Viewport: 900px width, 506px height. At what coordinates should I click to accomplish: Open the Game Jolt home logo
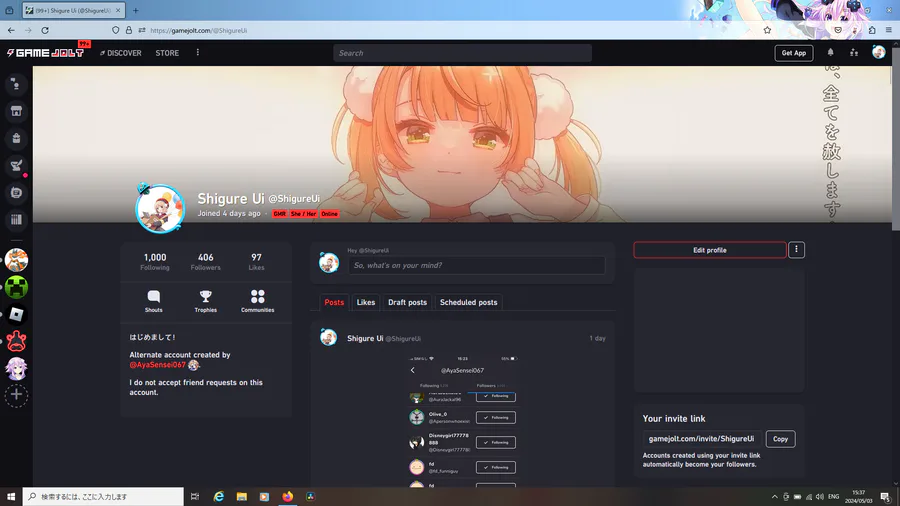[45, 53]
